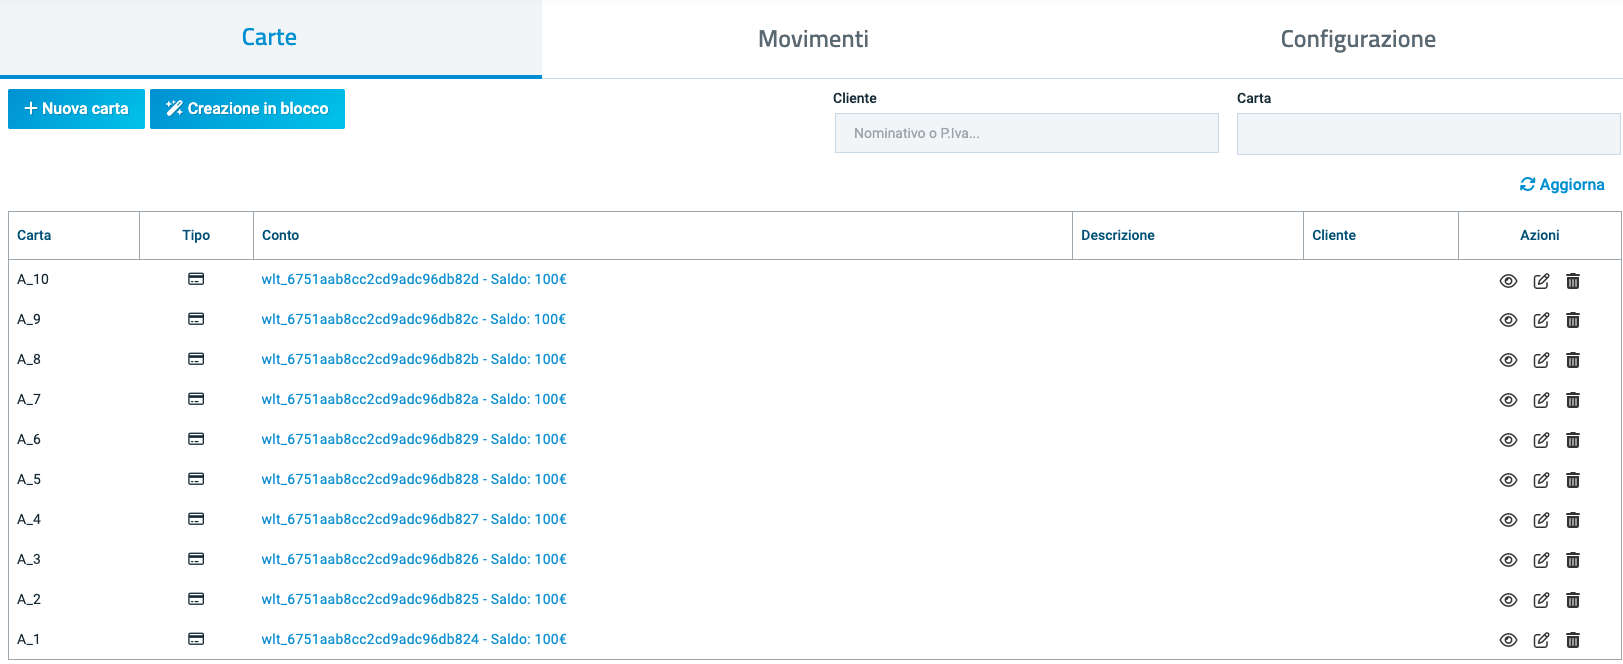The height and width of the screenshot is (664, 1623).
Task: Click the Nuova carta button
Action: 76,109
